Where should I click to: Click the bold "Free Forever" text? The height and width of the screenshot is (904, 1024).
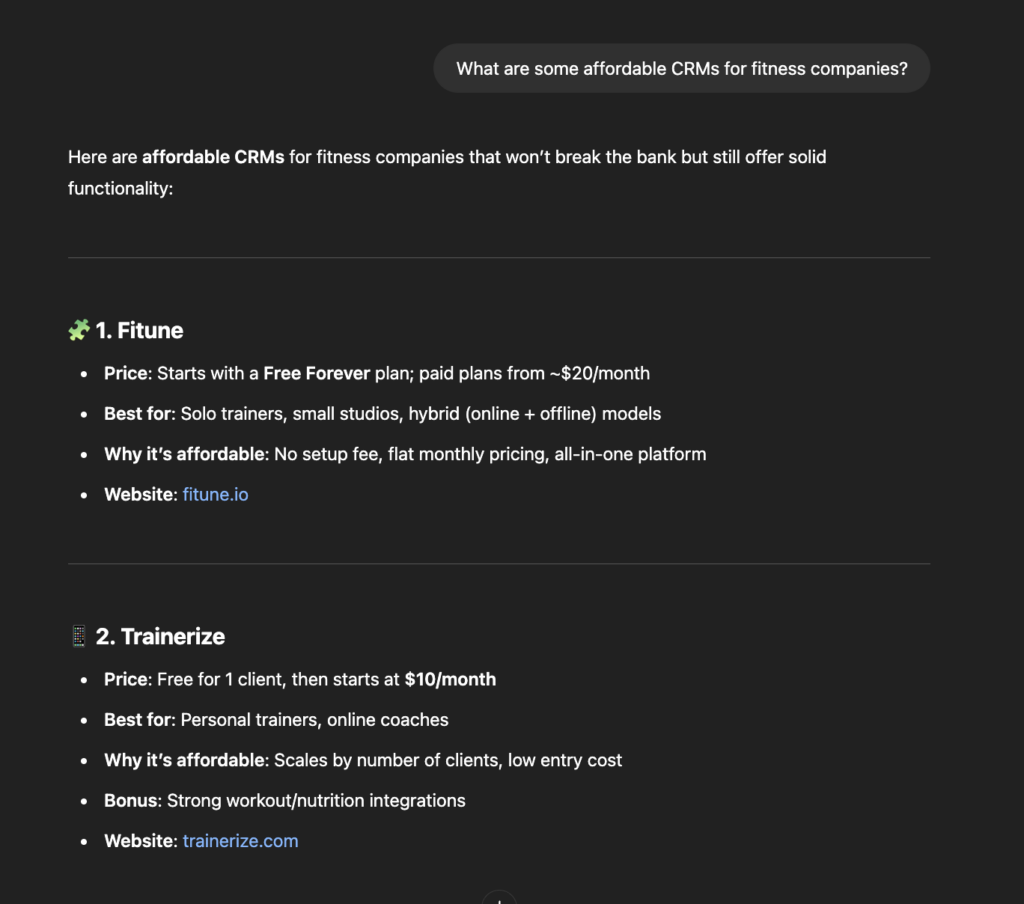click(x=316, y=373)
